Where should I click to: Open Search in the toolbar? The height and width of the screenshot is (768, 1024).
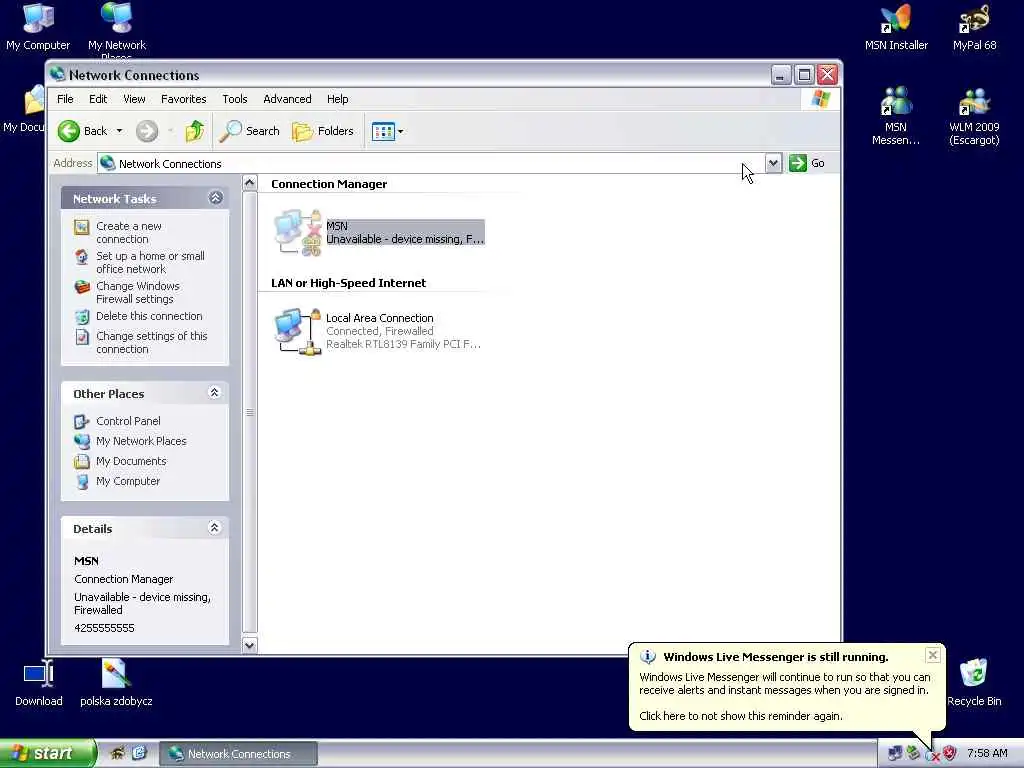pos(249,131)
